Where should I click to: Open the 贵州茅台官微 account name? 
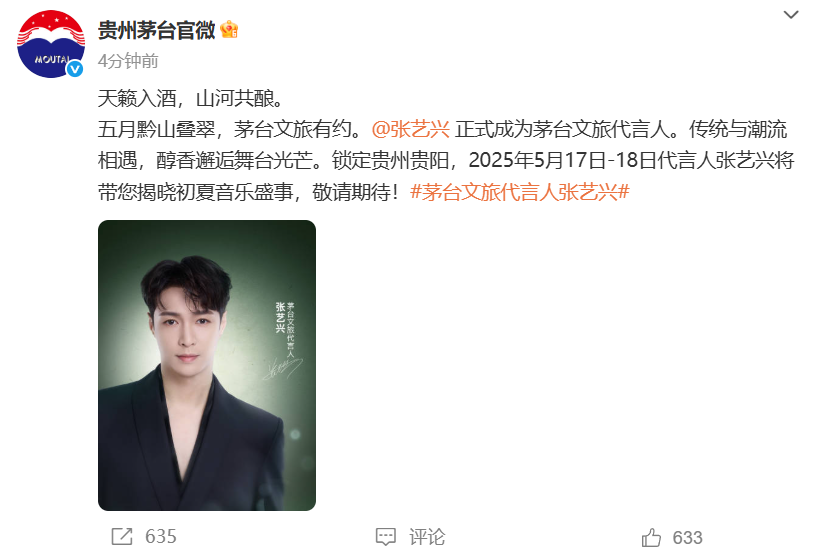(156, 30)
